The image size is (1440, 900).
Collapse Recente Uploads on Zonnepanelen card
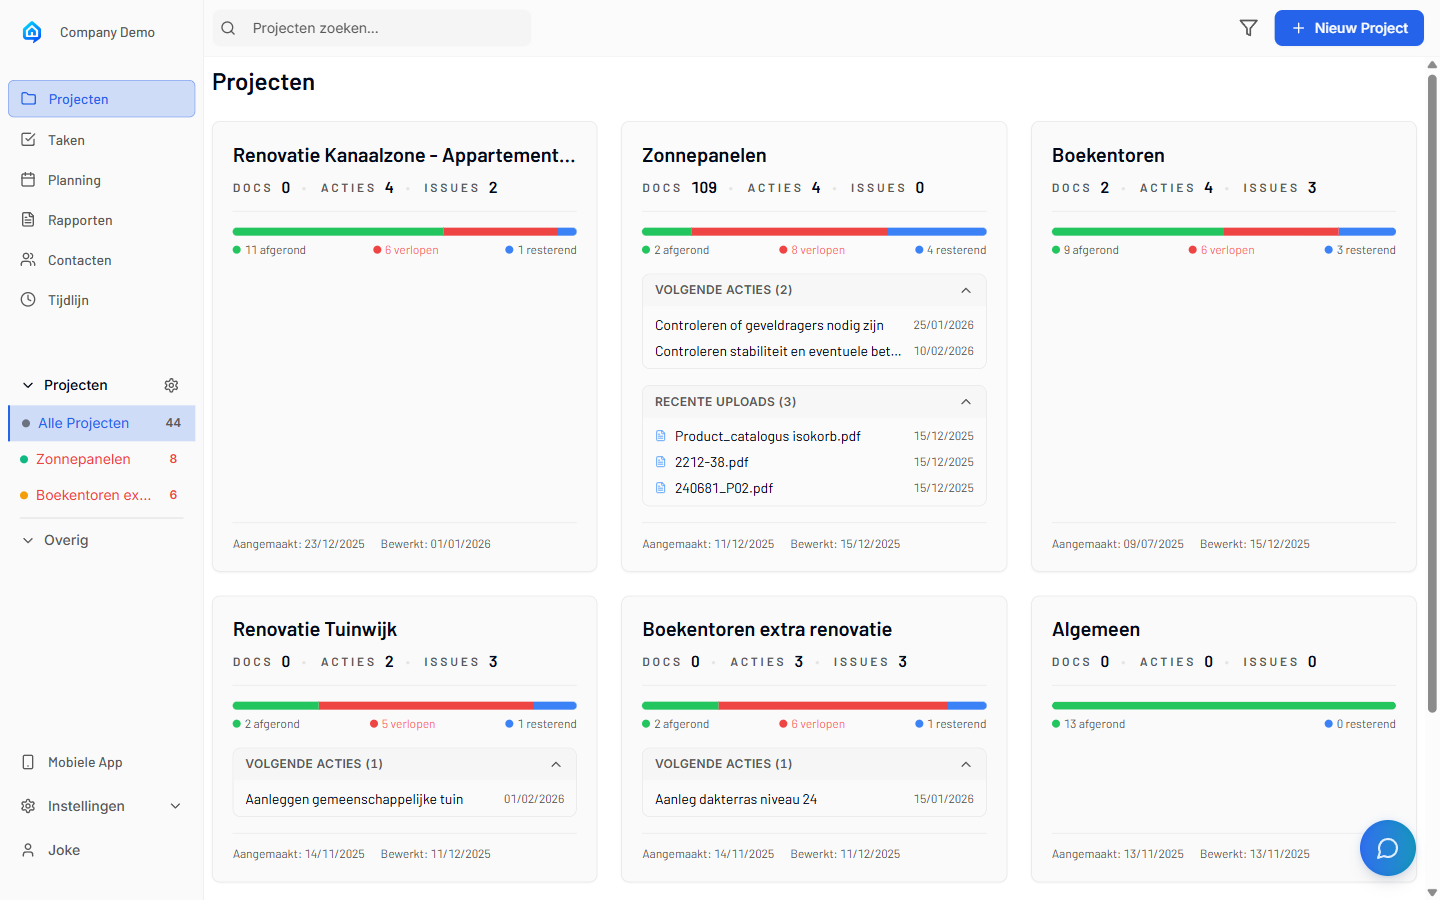click(x=966, y=401)
